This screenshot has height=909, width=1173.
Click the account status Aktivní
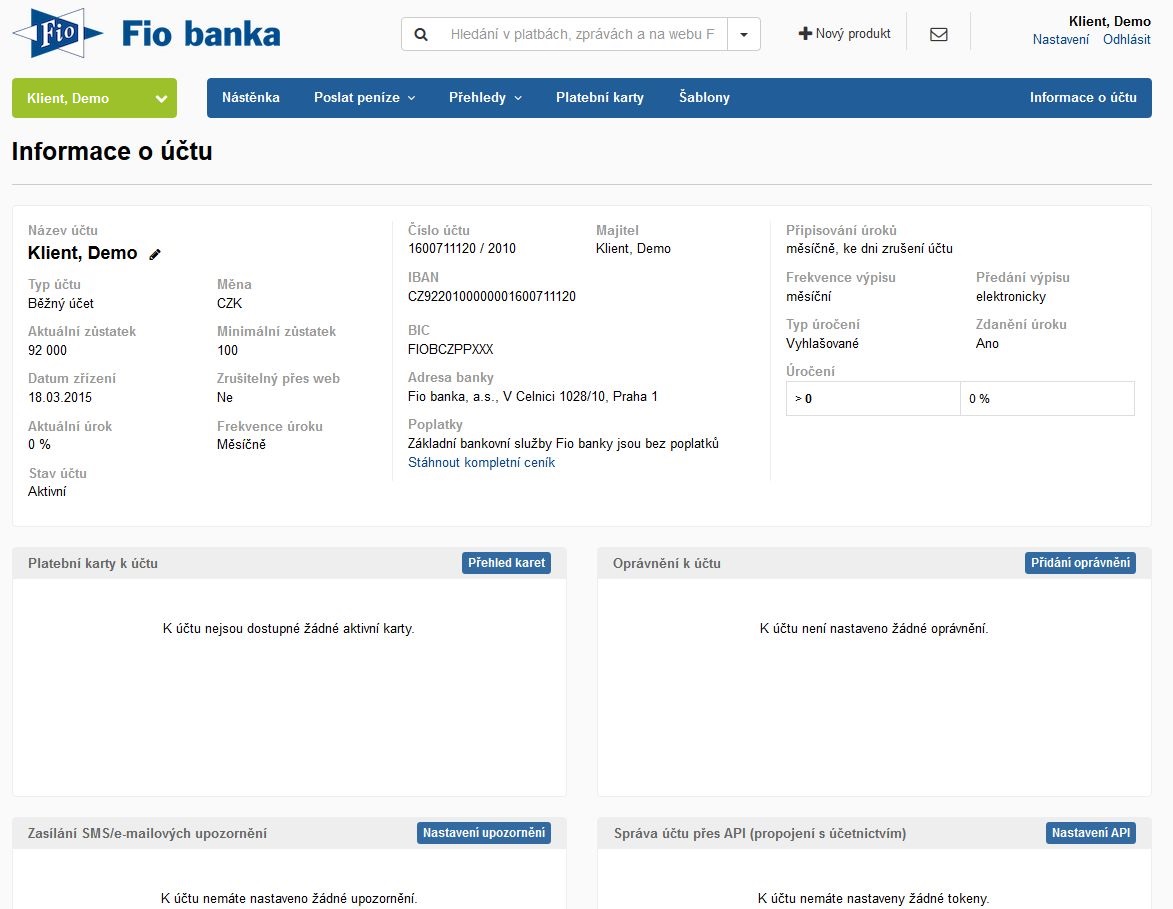(x=47, y=492)
